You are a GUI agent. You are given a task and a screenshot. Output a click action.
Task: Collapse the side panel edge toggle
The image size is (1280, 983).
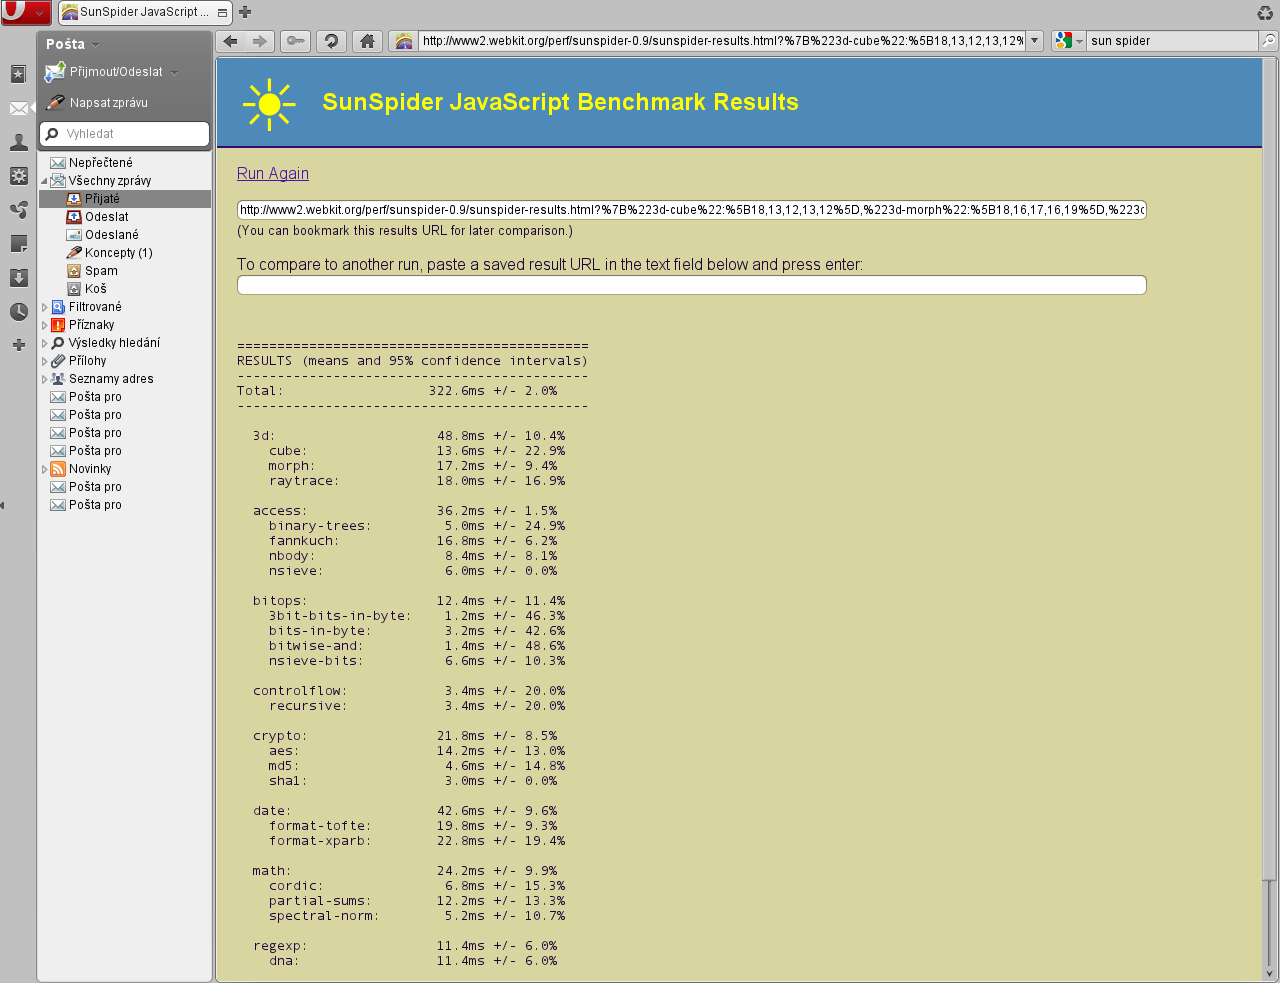click(3, 505)
